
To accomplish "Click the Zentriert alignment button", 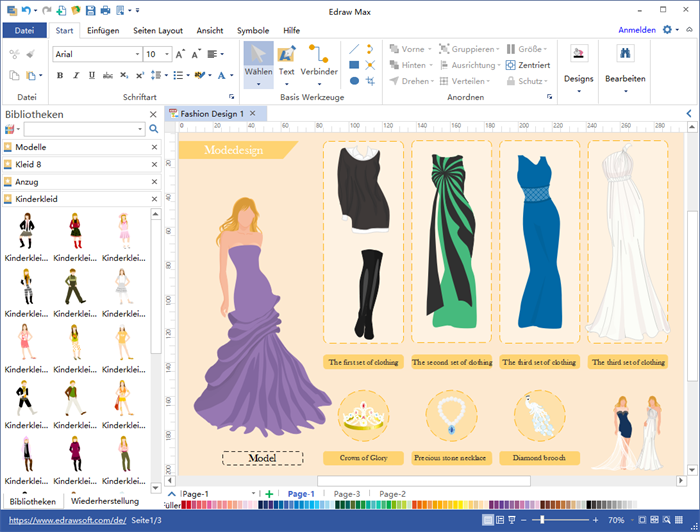I will tap(527, 65).
